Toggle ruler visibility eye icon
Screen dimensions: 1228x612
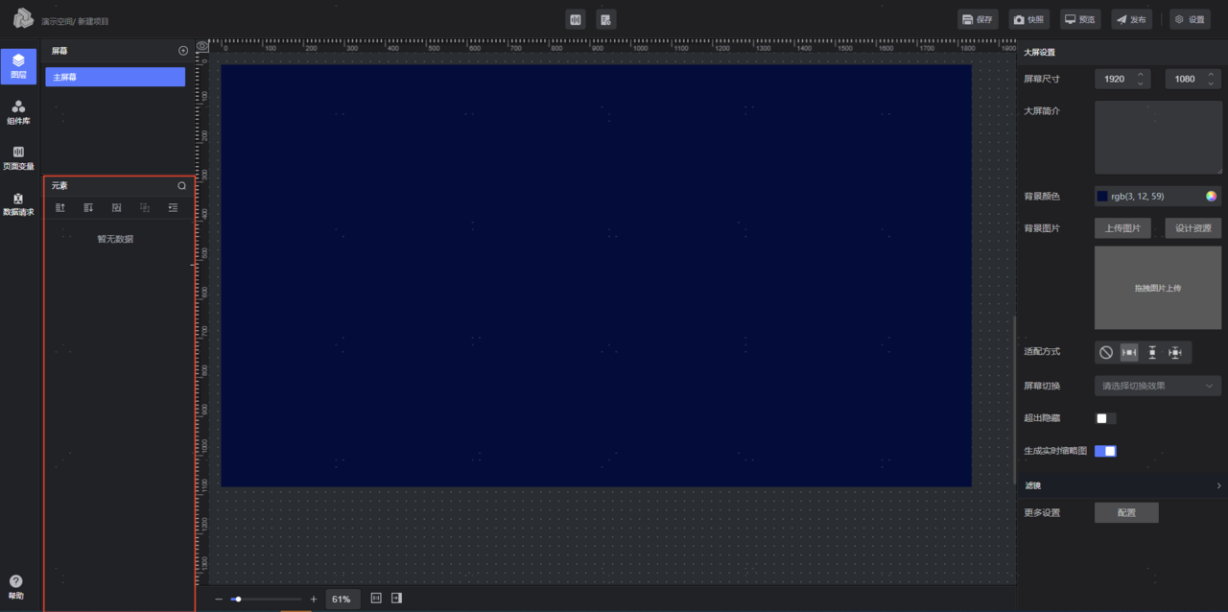coord(202,46)
